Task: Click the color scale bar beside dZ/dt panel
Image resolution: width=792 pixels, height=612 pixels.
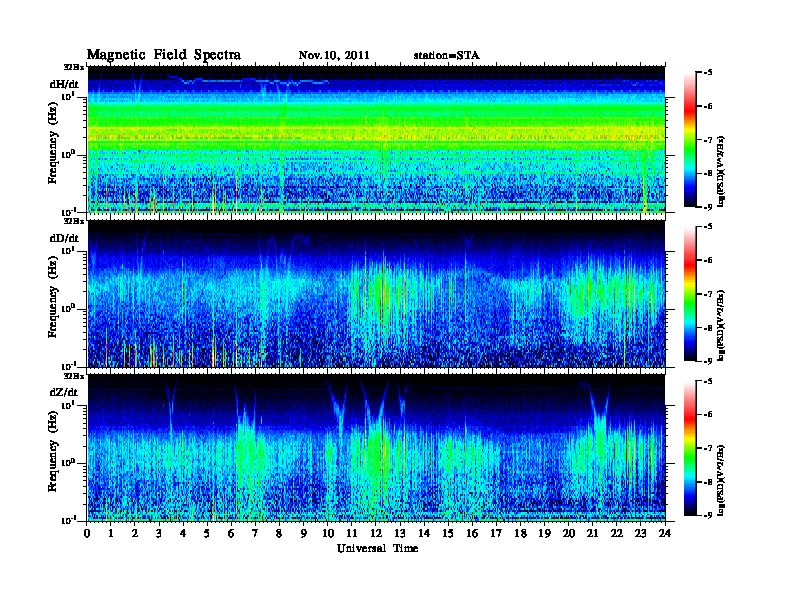Action: 690,448
